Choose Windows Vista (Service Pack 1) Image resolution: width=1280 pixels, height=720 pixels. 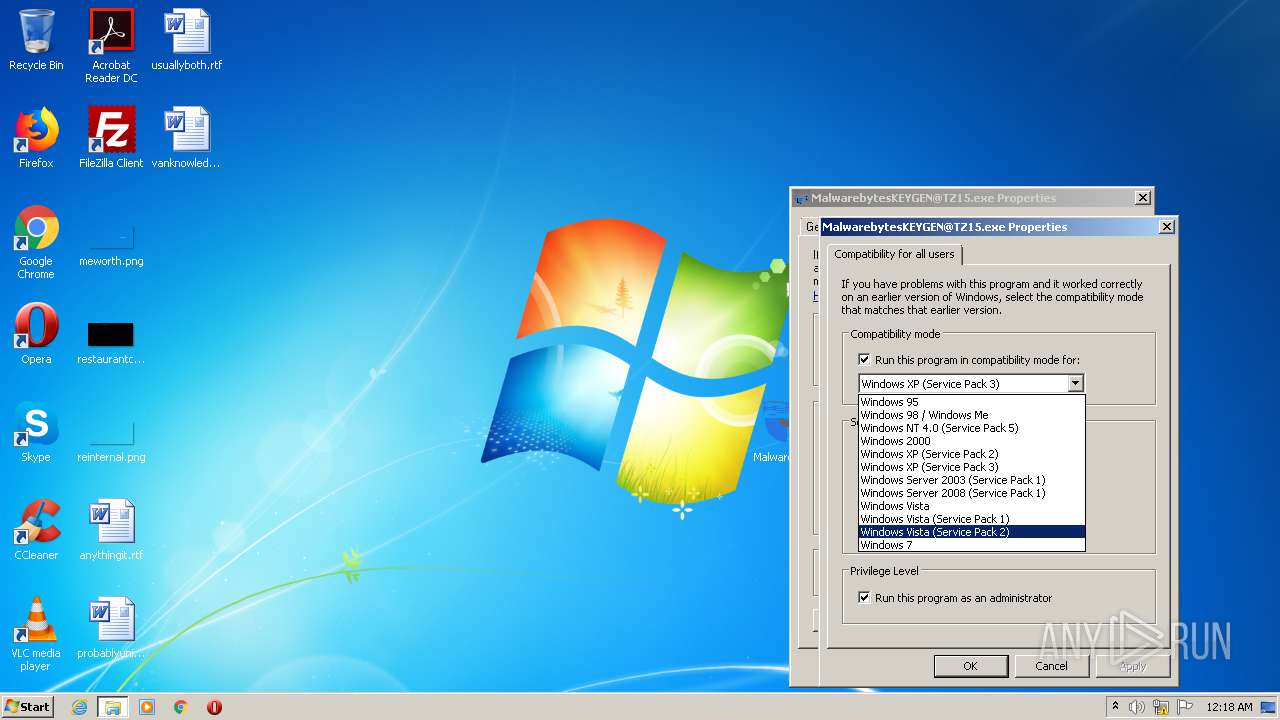(x=971, y=519)
